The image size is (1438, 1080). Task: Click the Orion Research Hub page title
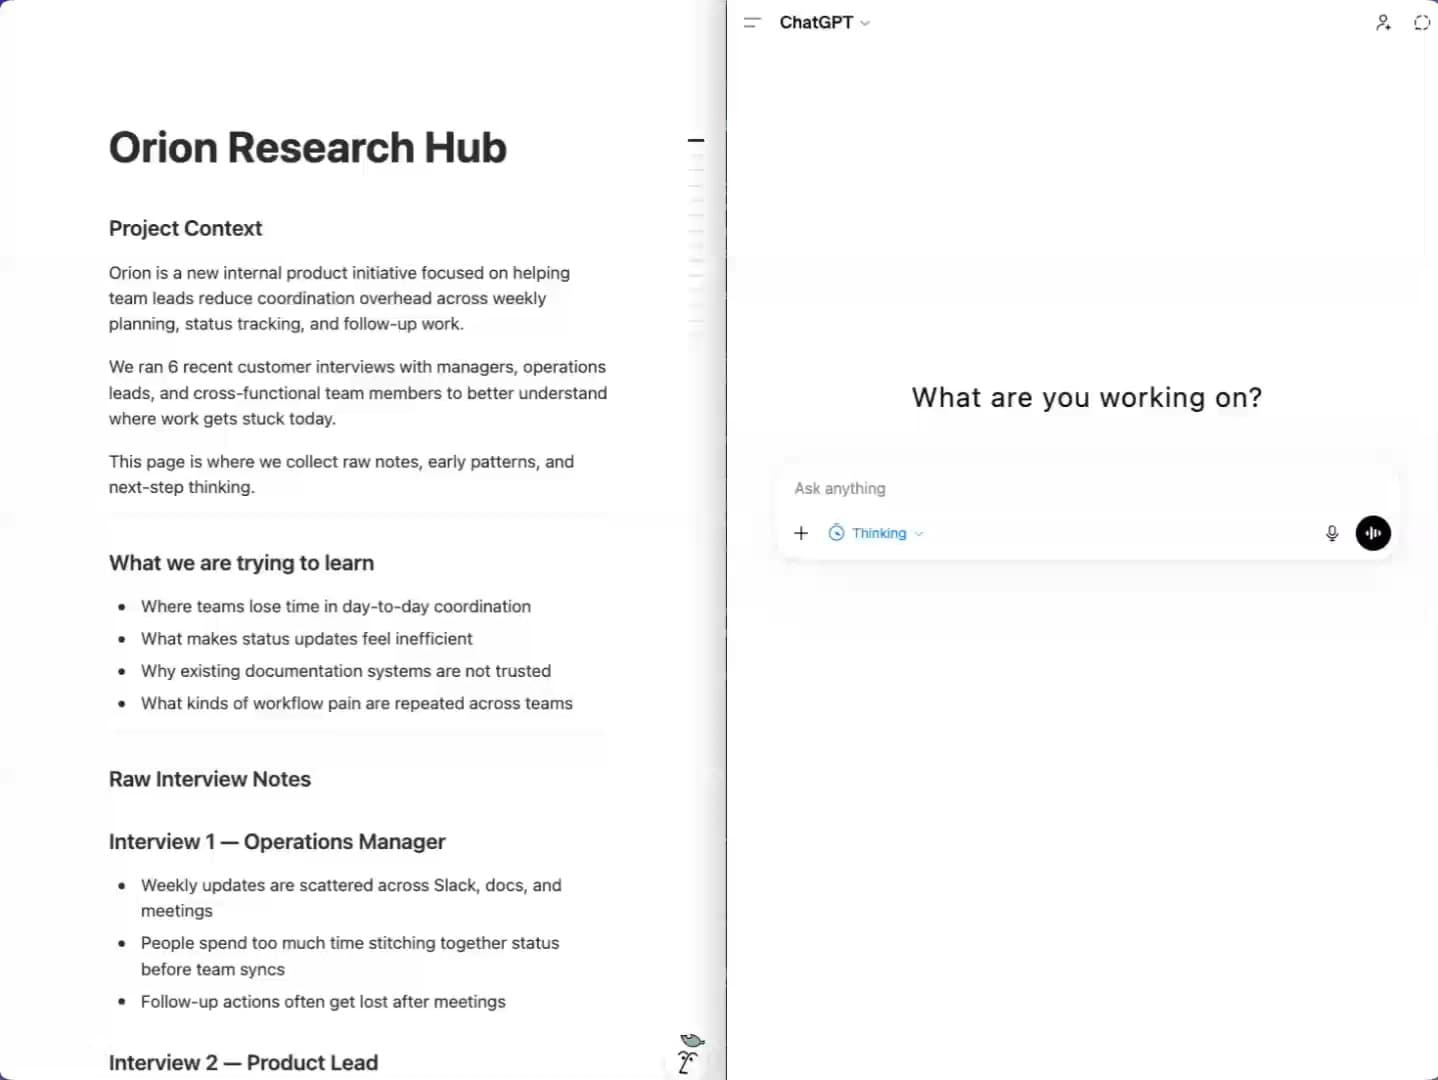pos(307,147)
